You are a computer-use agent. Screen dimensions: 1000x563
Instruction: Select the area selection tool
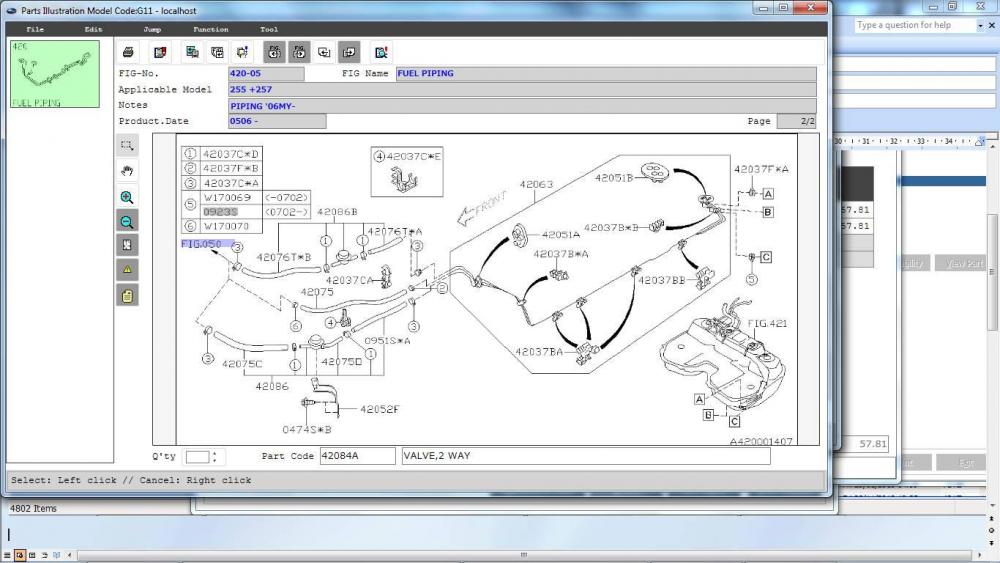pyautogui.click(x=127, y=145)
